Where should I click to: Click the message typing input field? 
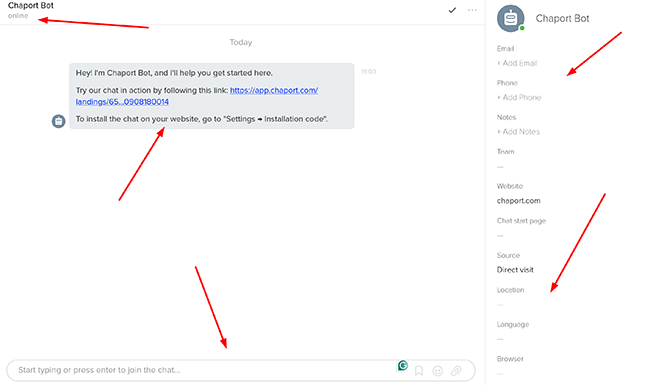click(241, 370)
